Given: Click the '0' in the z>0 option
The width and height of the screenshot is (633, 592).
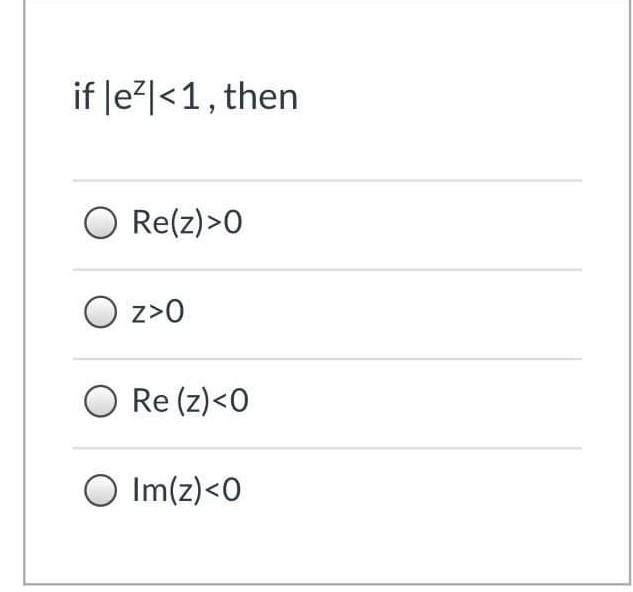Looking at the screenshot, I should [x=175, y=311].
